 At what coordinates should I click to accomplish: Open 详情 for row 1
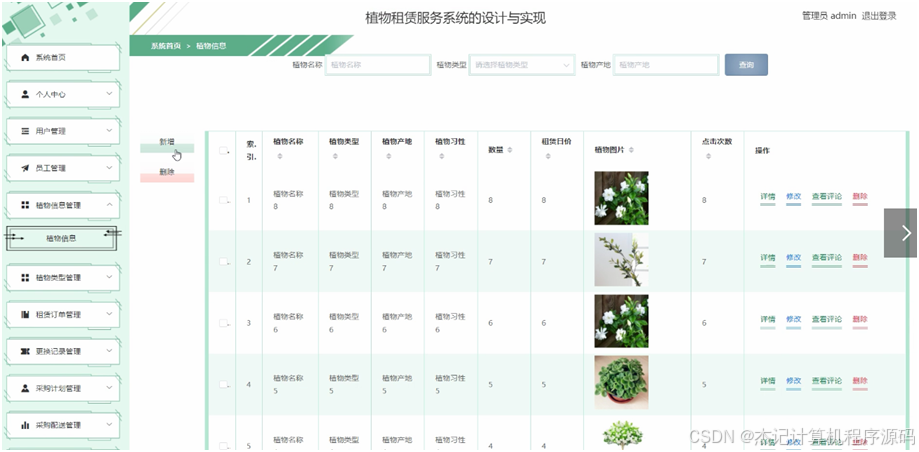768,196
